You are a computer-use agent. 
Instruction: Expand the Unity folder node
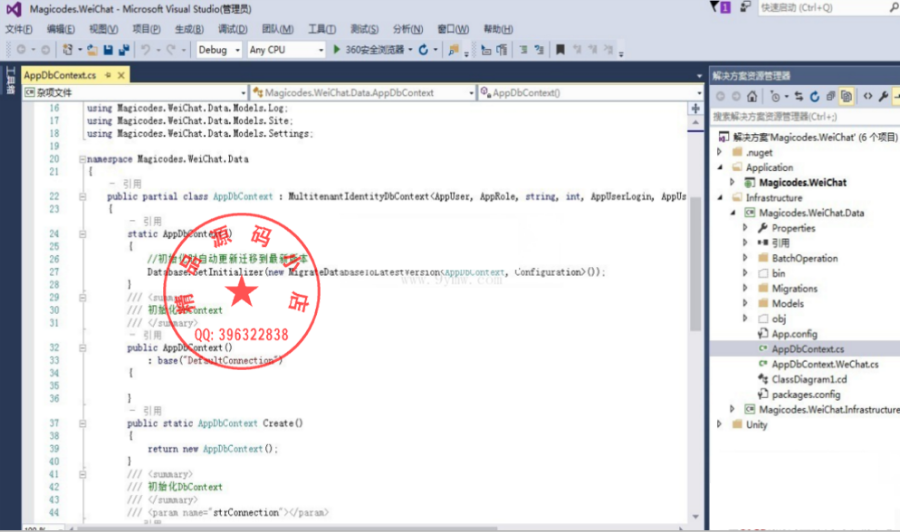coord(719,424)
